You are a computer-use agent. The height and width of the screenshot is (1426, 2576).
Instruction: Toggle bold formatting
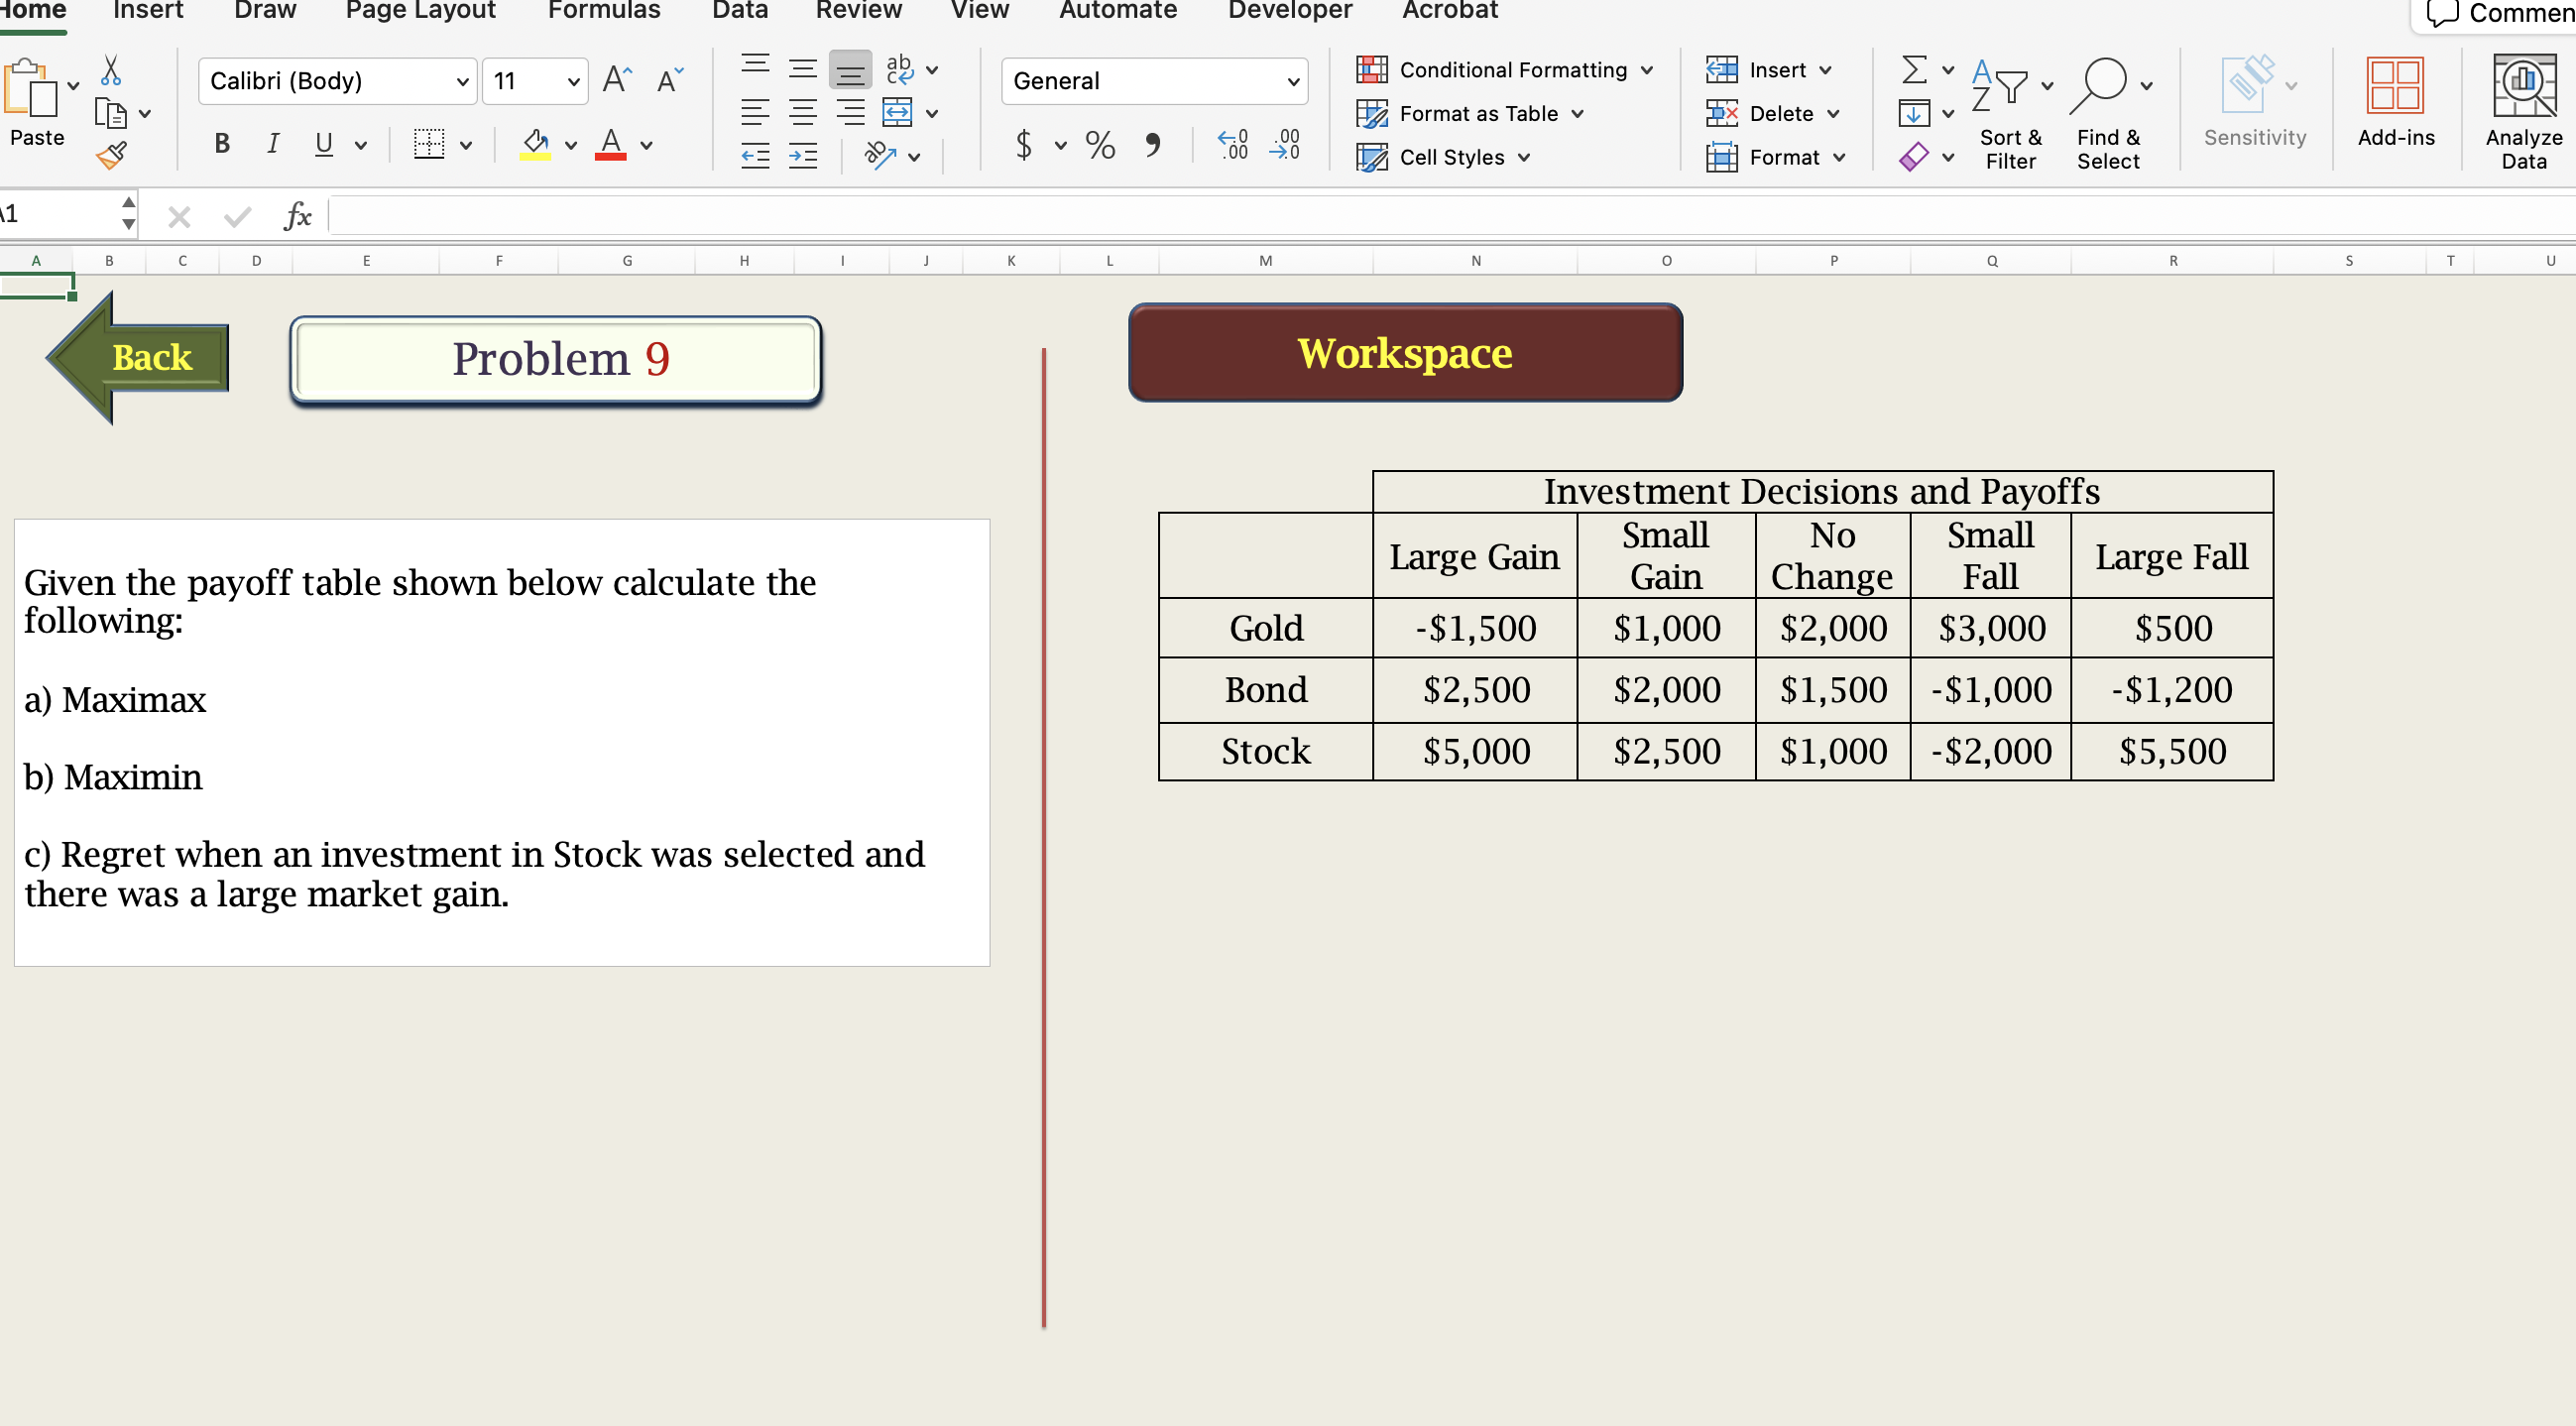[221, 144]
